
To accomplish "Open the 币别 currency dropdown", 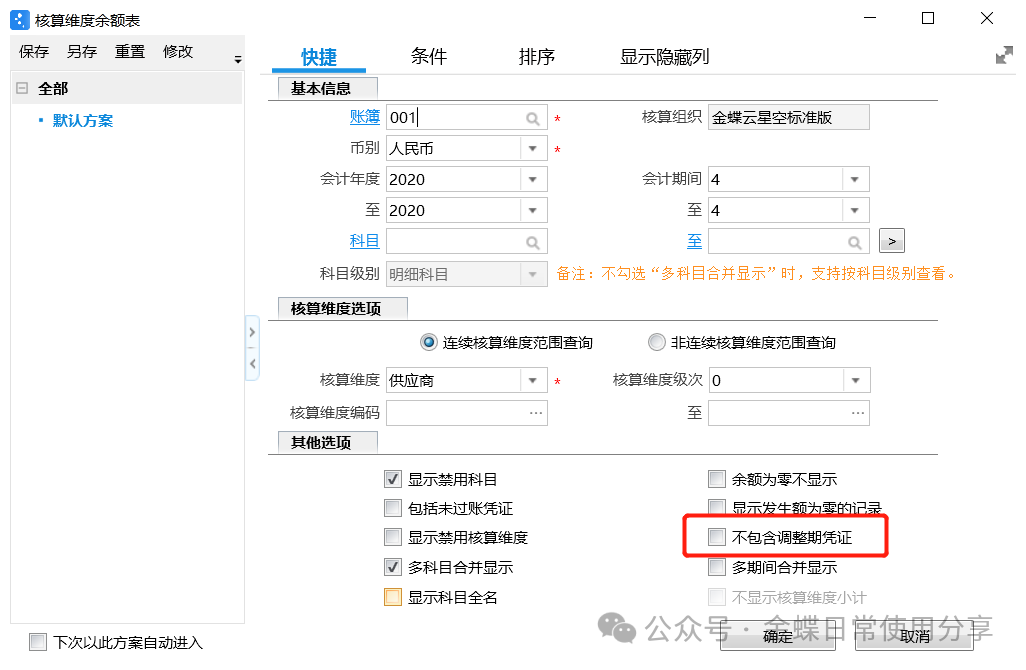I will [x=534, y=149].
